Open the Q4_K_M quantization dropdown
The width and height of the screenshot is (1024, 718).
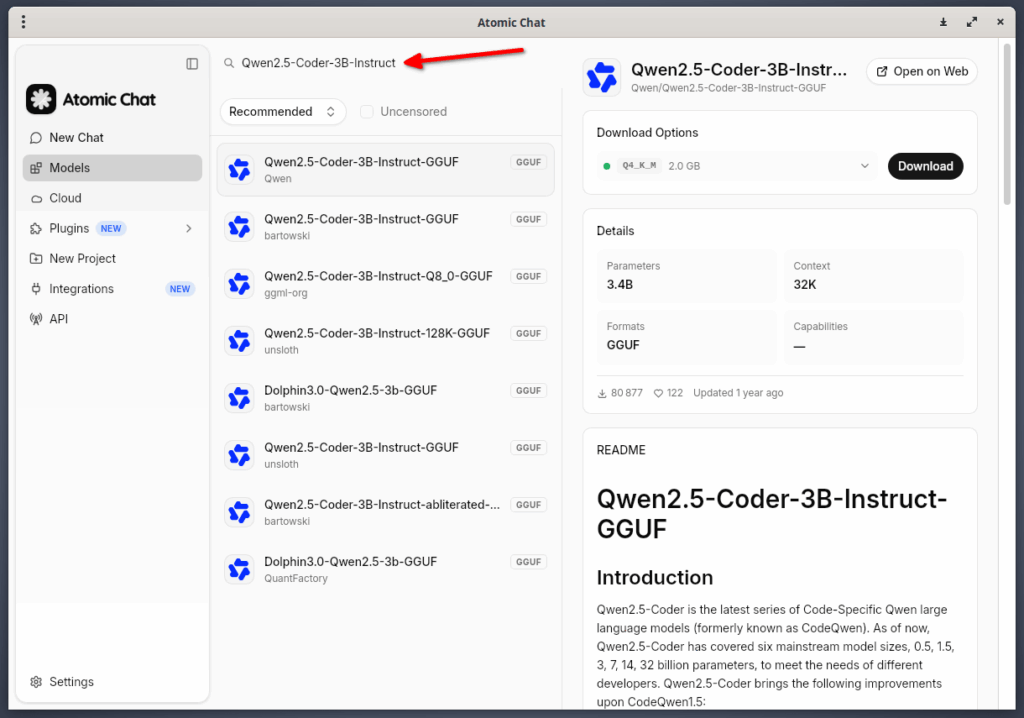pyautogui.click(x=736, y=166)
